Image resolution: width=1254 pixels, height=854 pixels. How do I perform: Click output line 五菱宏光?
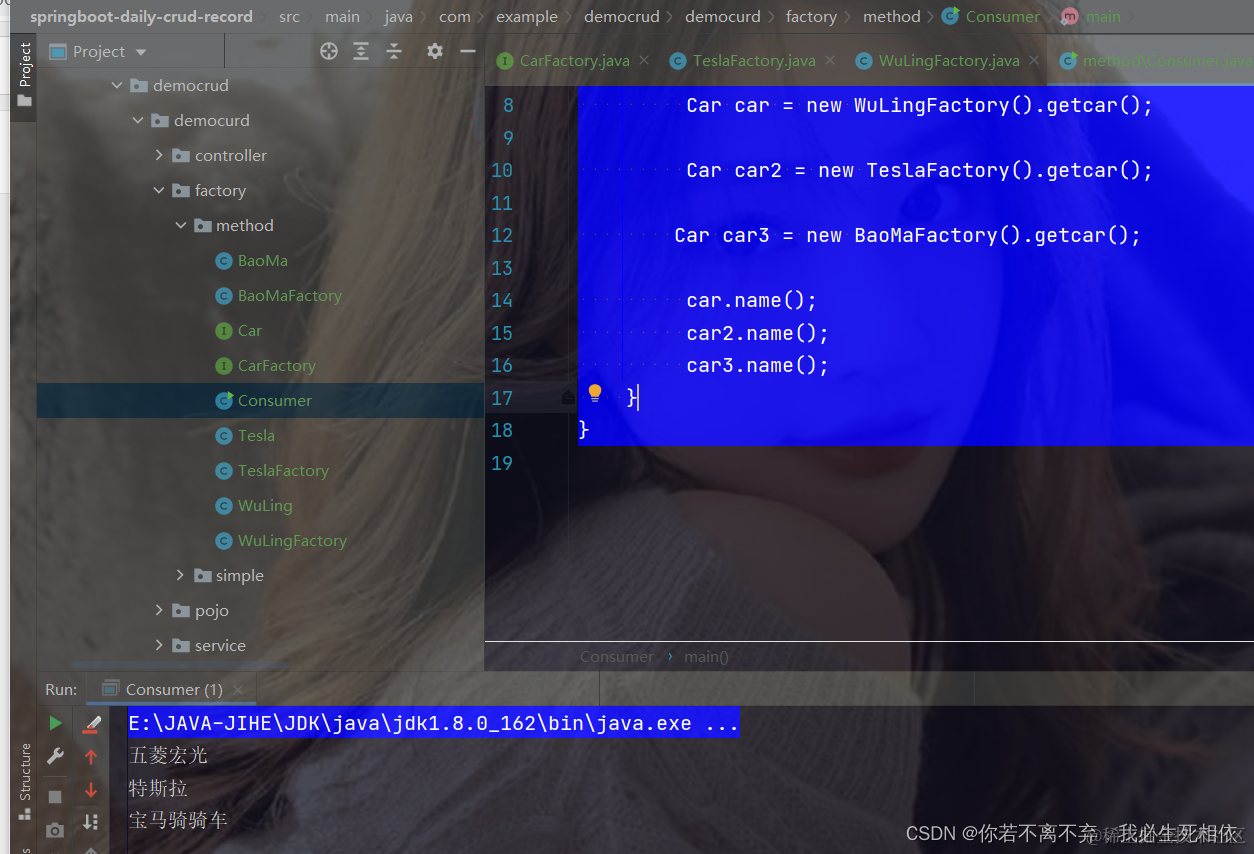pyautogui.click(x=168, y=755)
